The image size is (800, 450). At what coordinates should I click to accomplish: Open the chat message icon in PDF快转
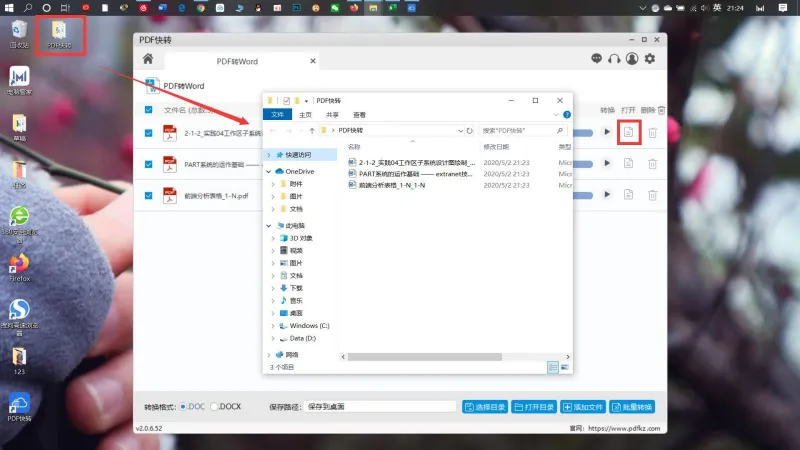(596, 58)
